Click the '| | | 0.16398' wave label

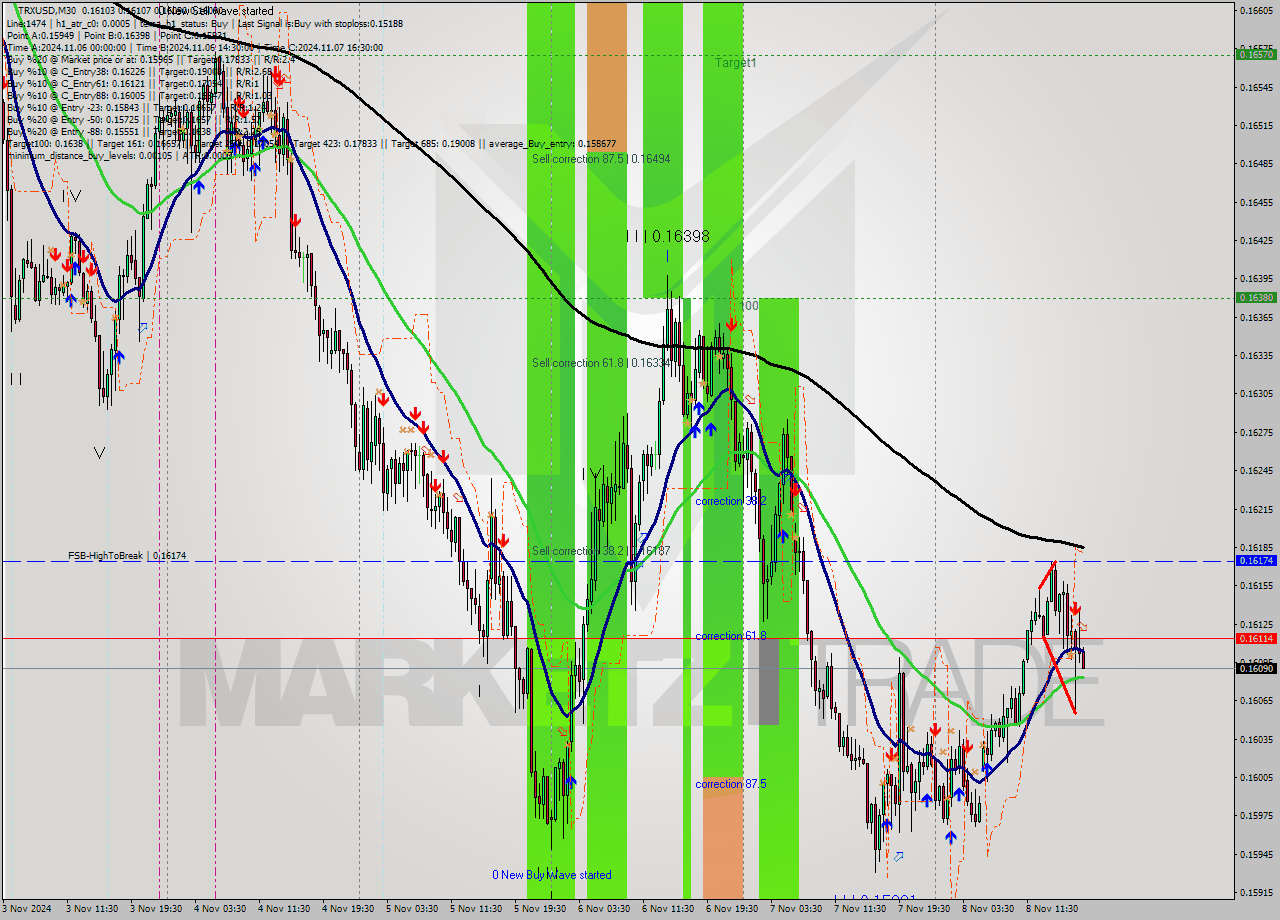pyautogui.click(x=667, y=237)
